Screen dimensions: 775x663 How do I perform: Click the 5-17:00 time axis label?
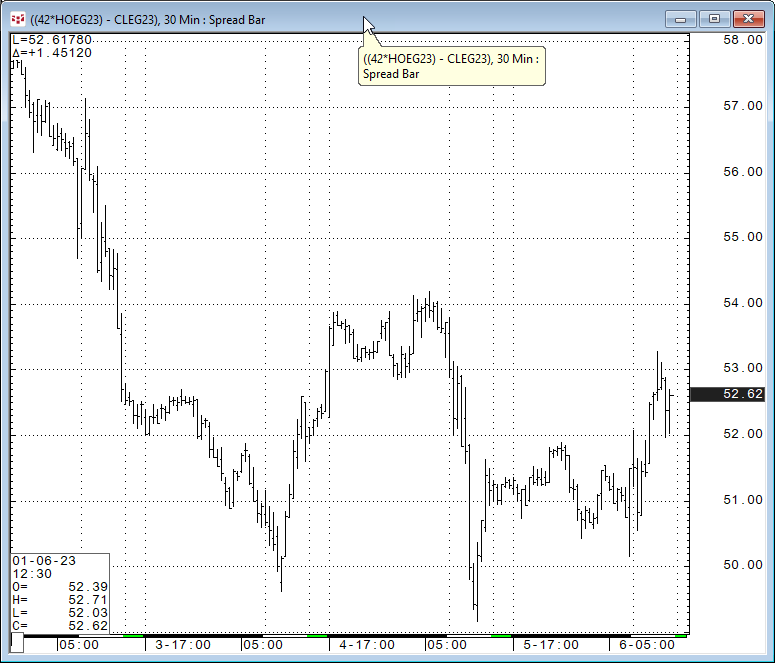coord(551,645)
